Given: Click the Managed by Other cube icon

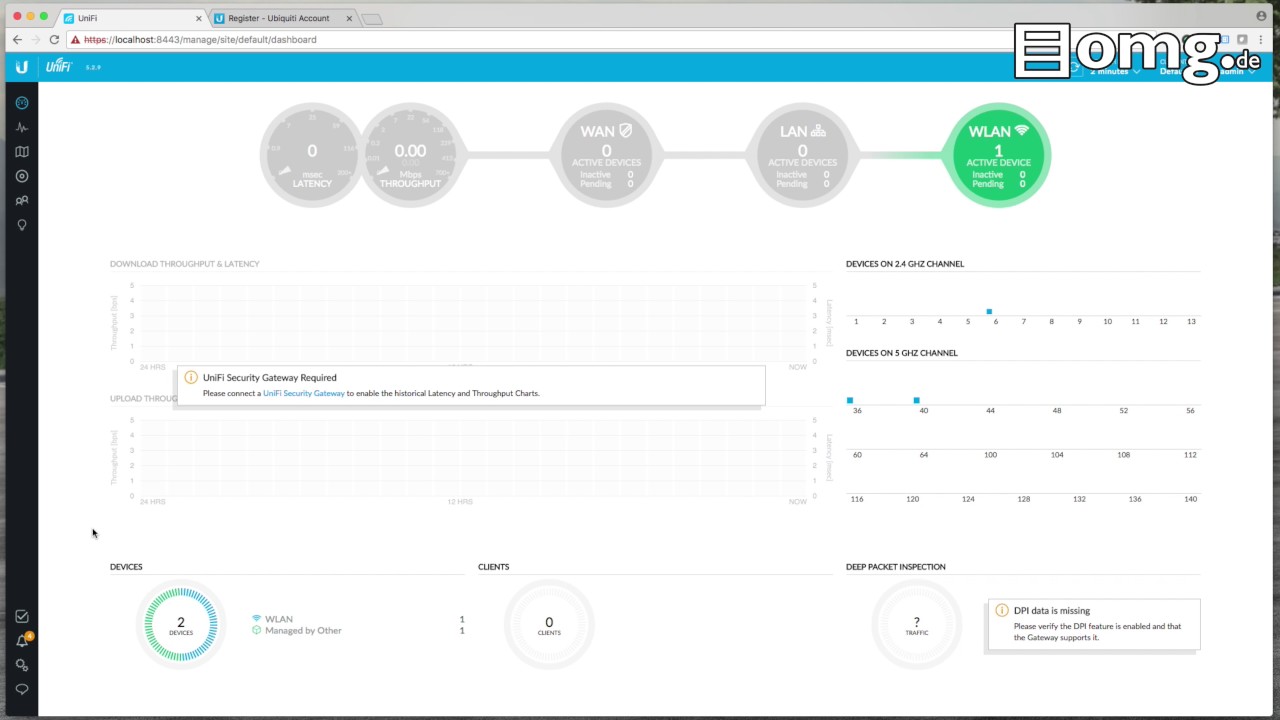Looking at the screenshot, I should tap(256, 631).
